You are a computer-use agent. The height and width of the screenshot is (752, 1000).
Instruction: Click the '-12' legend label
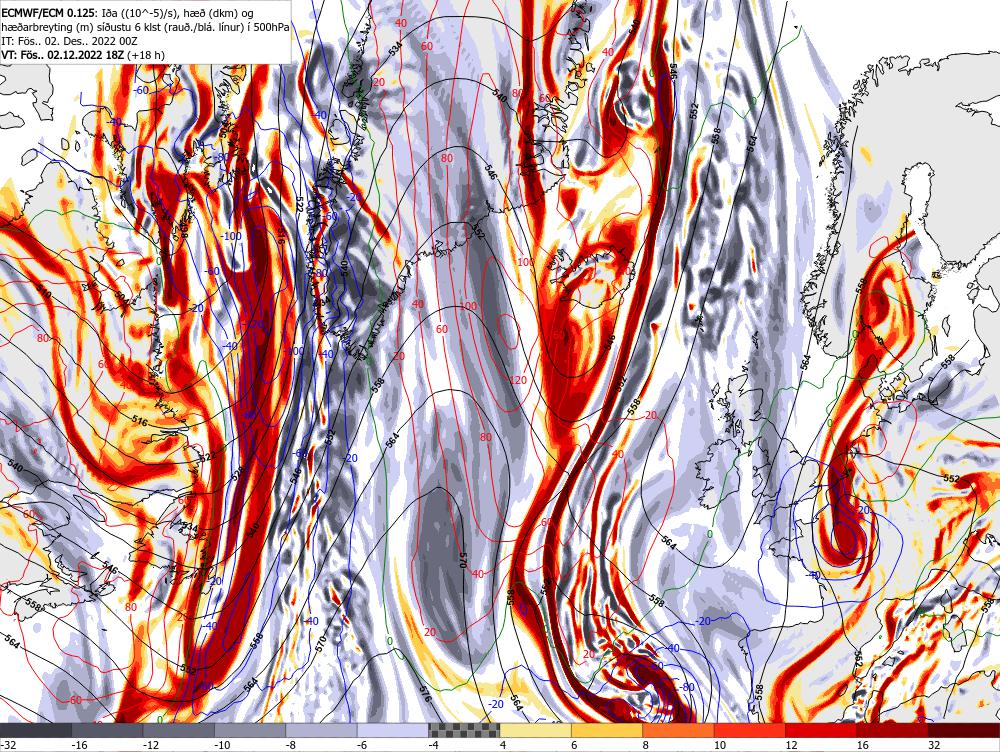click(x=151, y=745)
